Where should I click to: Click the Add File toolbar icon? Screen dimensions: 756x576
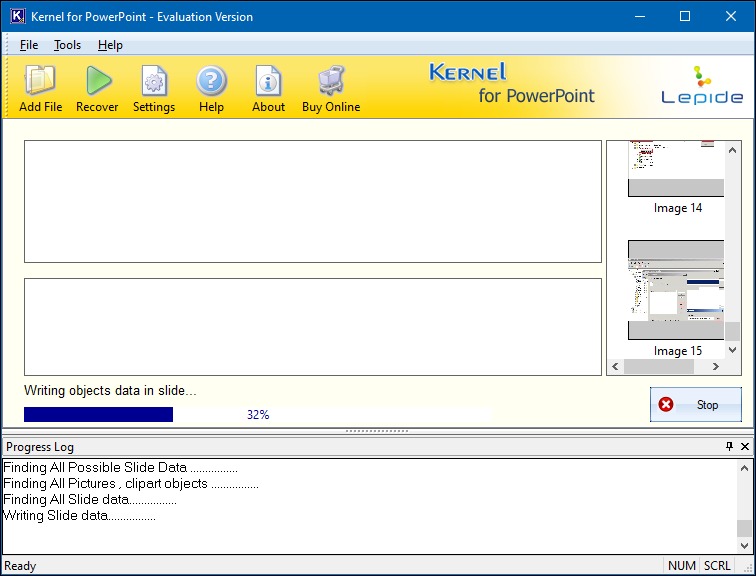click(40, 80)
